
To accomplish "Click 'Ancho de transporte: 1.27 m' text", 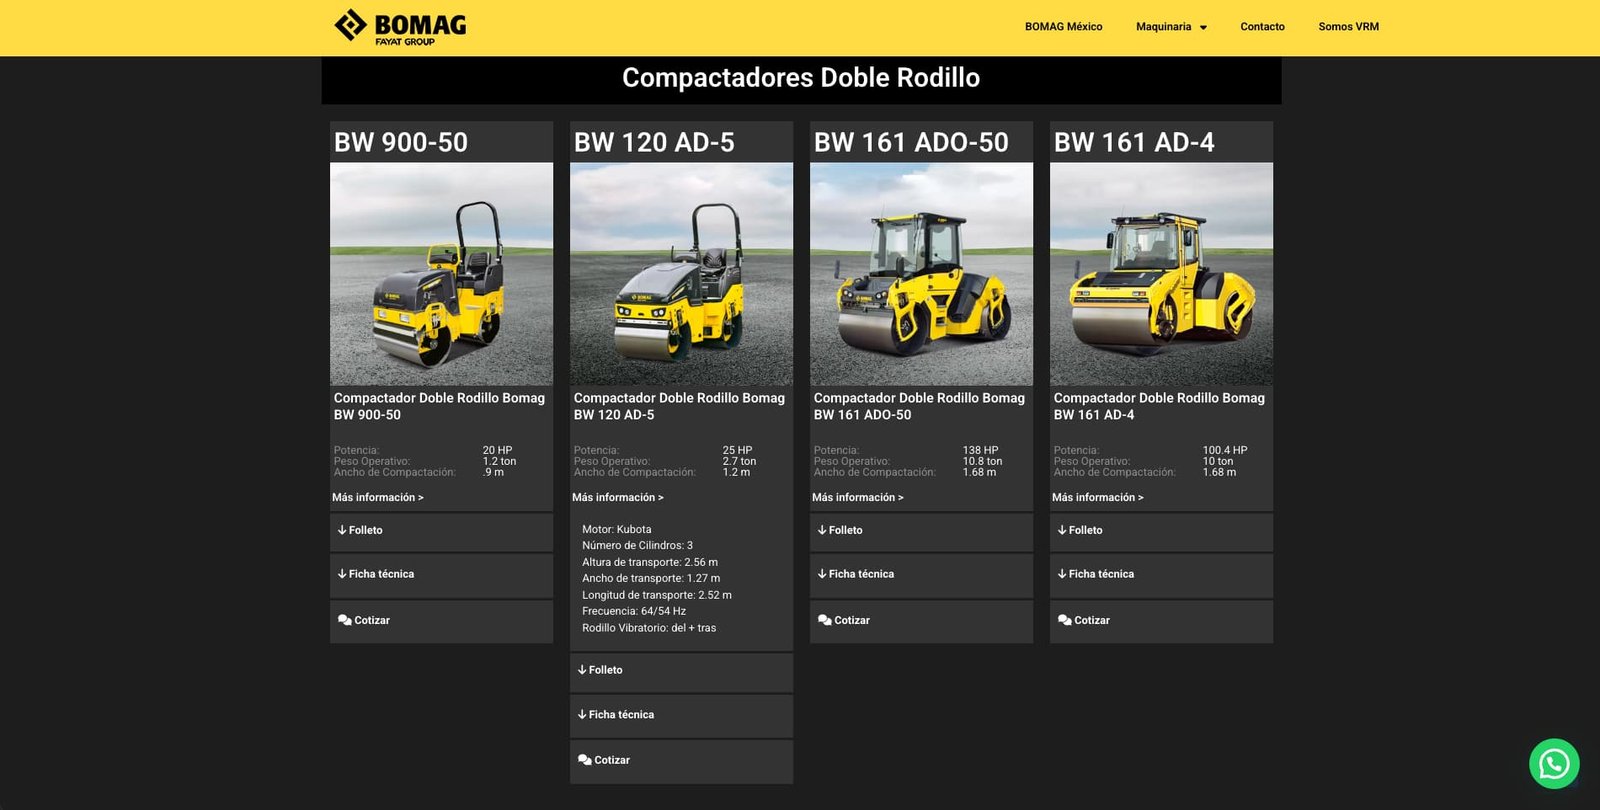I will click(651, 578).
